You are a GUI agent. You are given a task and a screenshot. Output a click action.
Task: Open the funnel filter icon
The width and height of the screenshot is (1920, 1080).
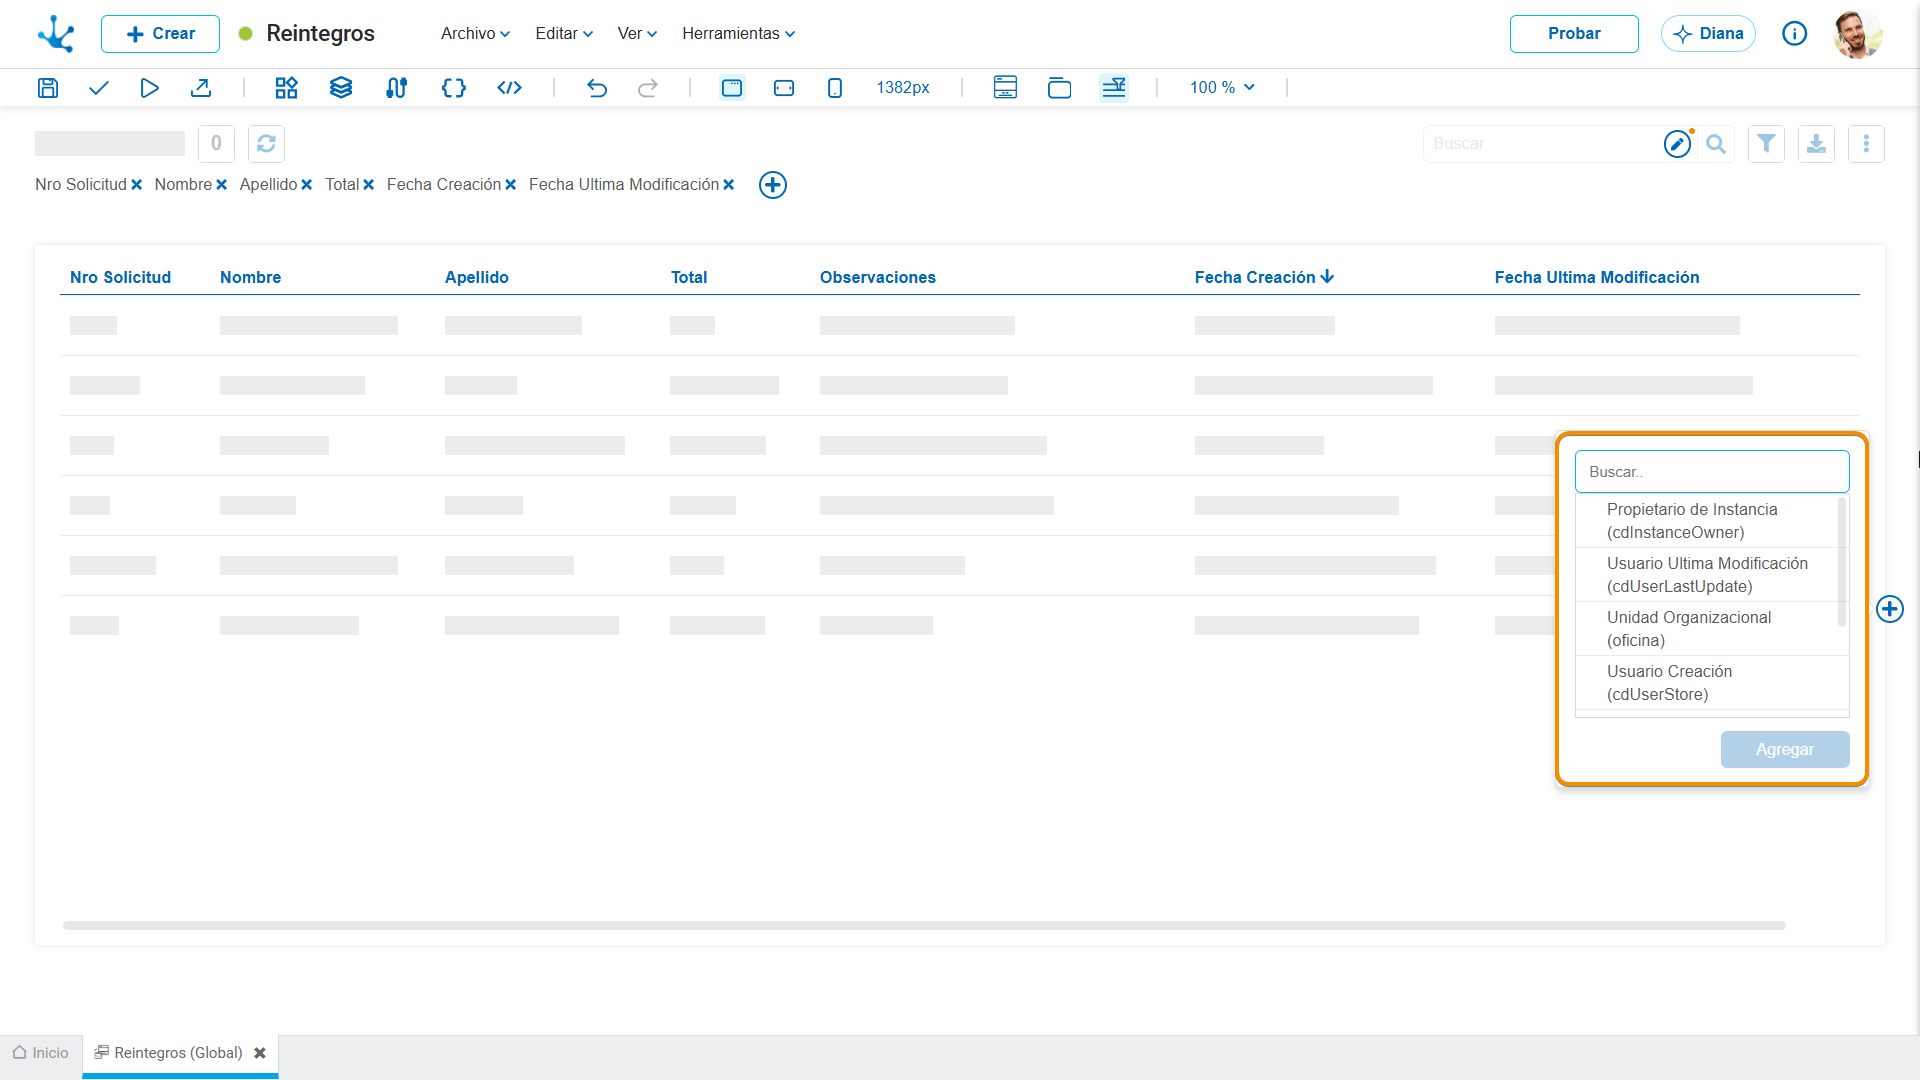1766,144
